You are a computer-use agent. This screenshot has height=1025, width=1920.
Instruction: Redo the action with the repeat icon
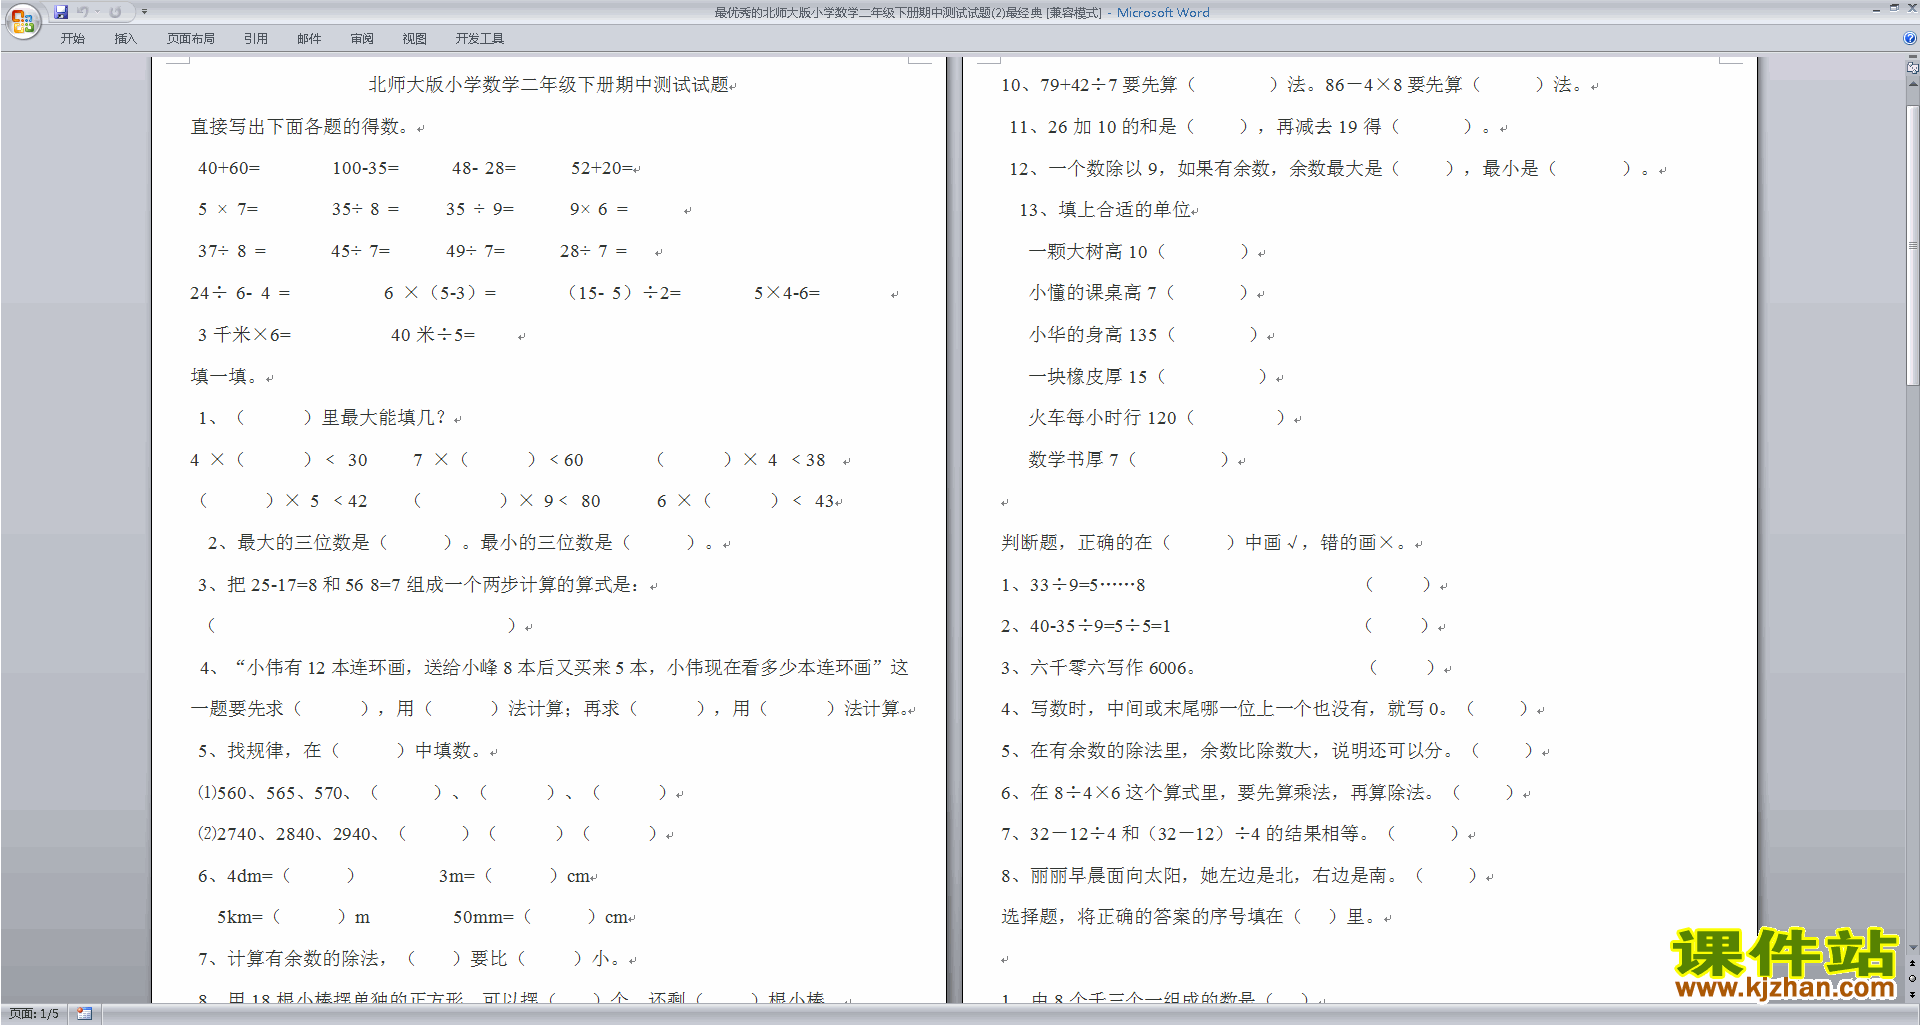(x=115, y=12)
